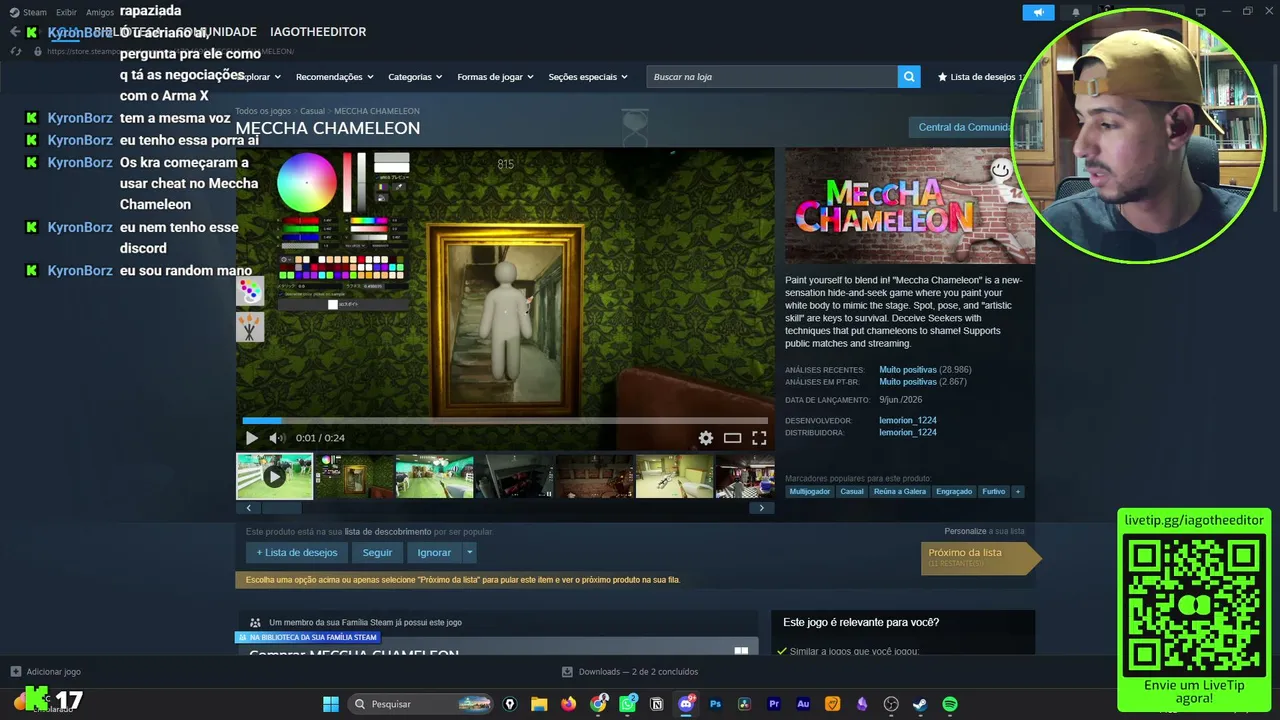The height and width of the screenshot is (720, 1280).
Task: Expand the Explorar store menu
Action: click(x=258, y=77)
